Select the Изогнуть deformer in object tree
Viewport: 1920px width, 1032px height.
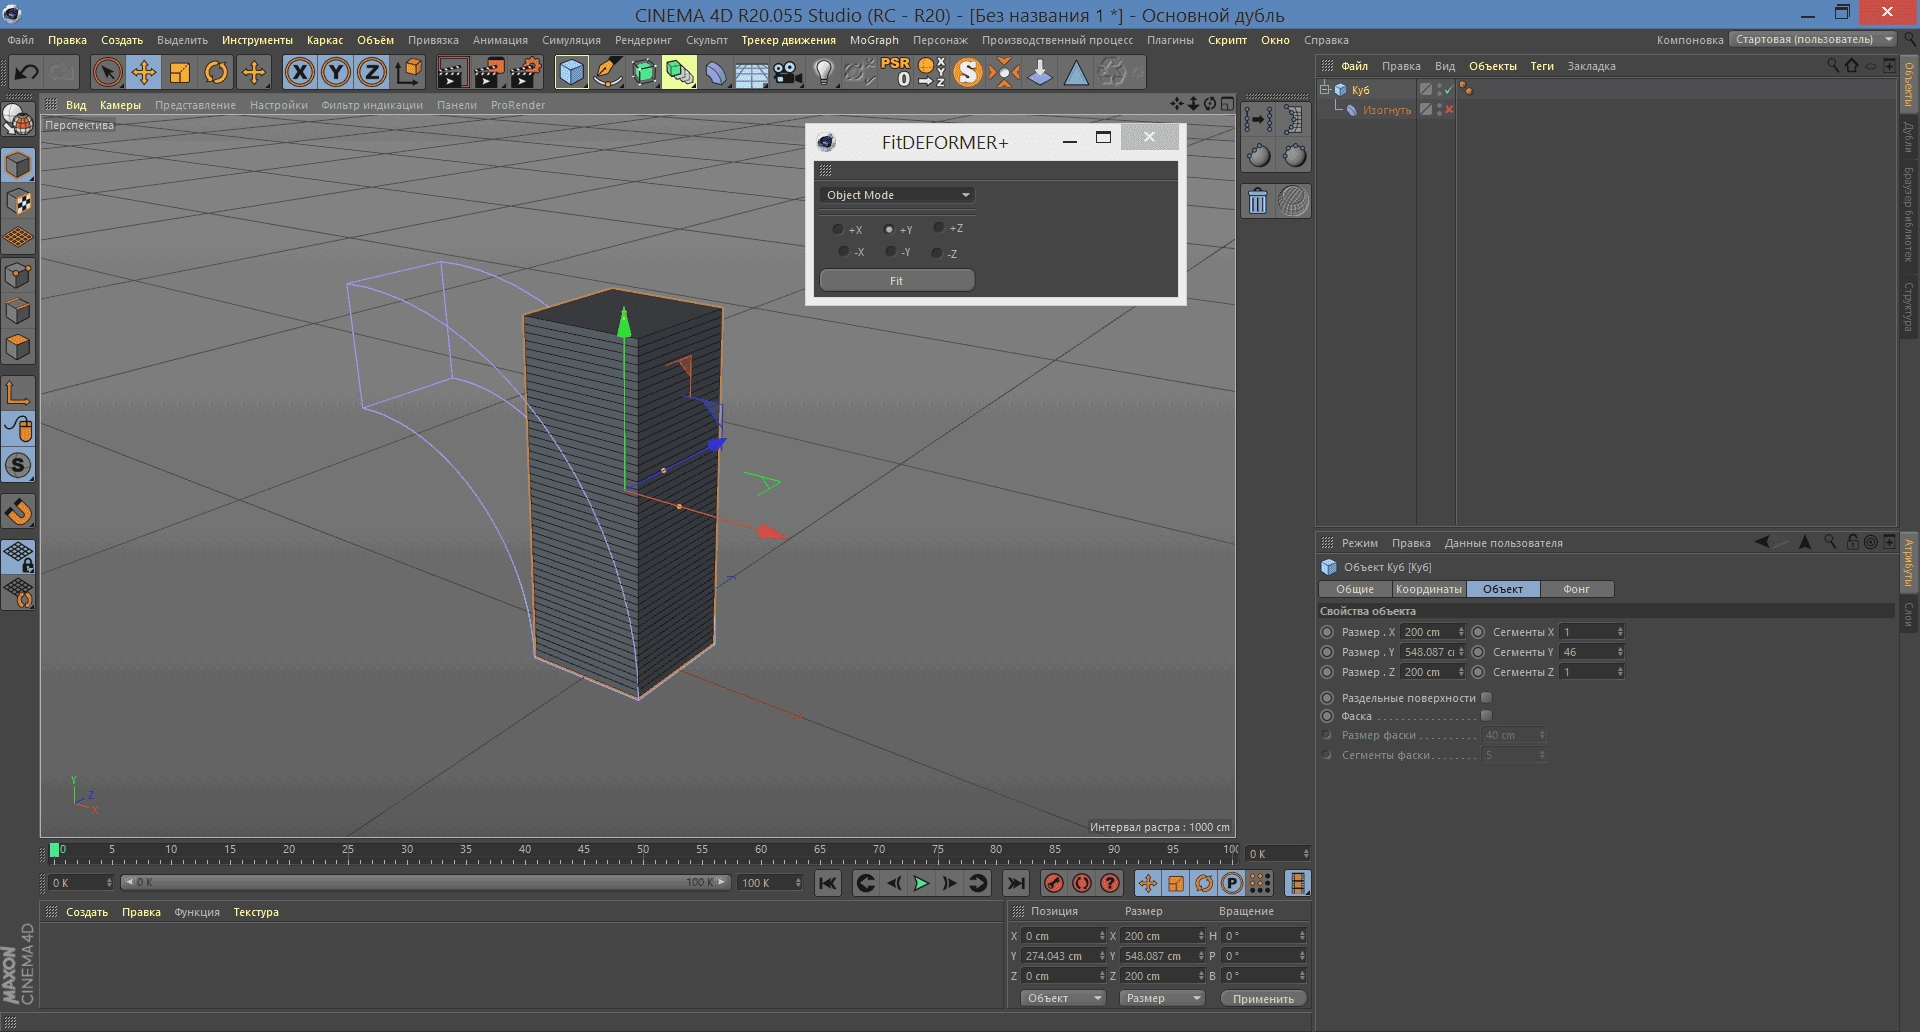tap(1387, 110)
